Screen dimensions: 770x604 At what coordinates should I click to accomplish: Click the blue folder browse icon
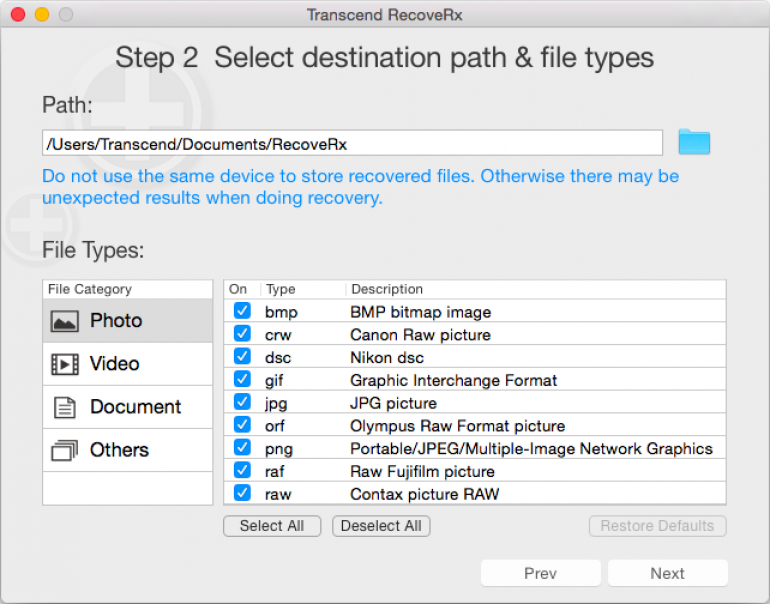coord(694,142)
